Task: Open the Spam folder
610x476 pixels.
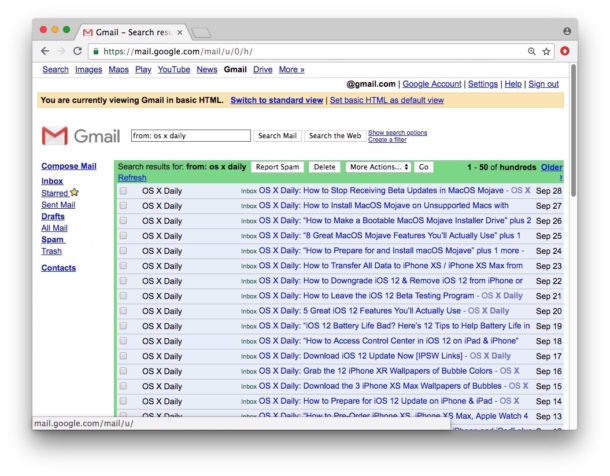Action: pyautogui.click(x=53, y=240)
